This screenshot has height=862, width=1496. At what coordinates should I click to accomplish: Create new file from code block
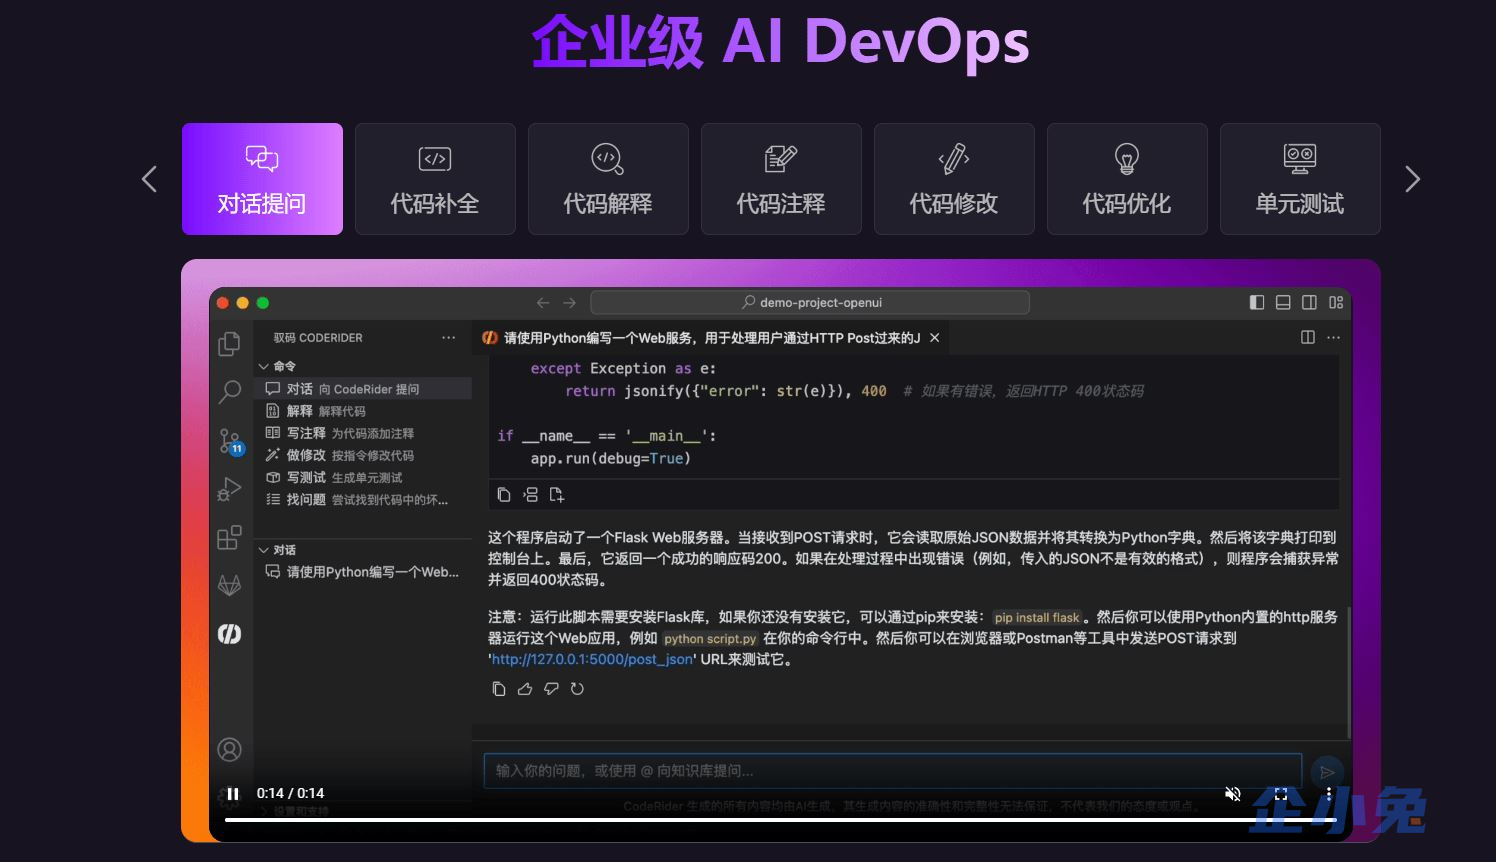coord(557,495)
